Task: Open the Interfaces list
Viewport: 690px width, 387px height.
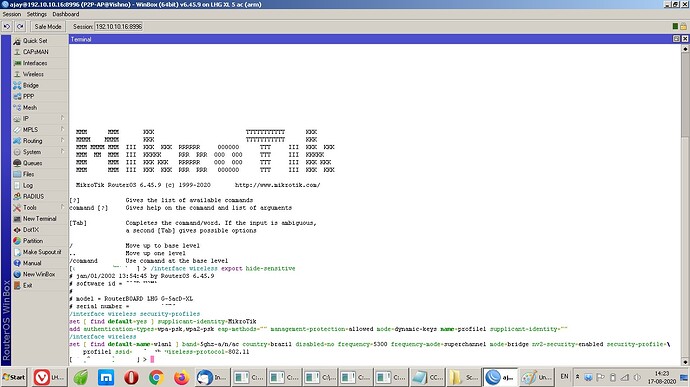Action: click(x=35, y=63)
